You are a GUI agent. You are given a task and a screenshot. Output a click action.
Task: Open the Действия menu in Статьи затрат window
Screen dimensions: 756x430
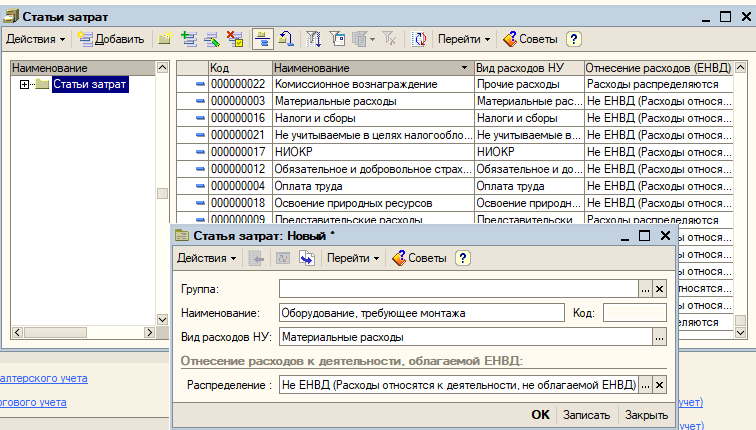pos(36,39)
